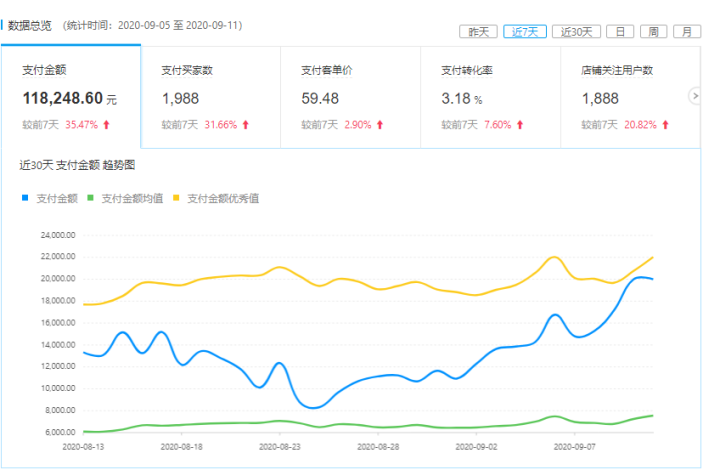Click the right arrow to show more metrics
The image size is (720, 470).
coord(695,96)
